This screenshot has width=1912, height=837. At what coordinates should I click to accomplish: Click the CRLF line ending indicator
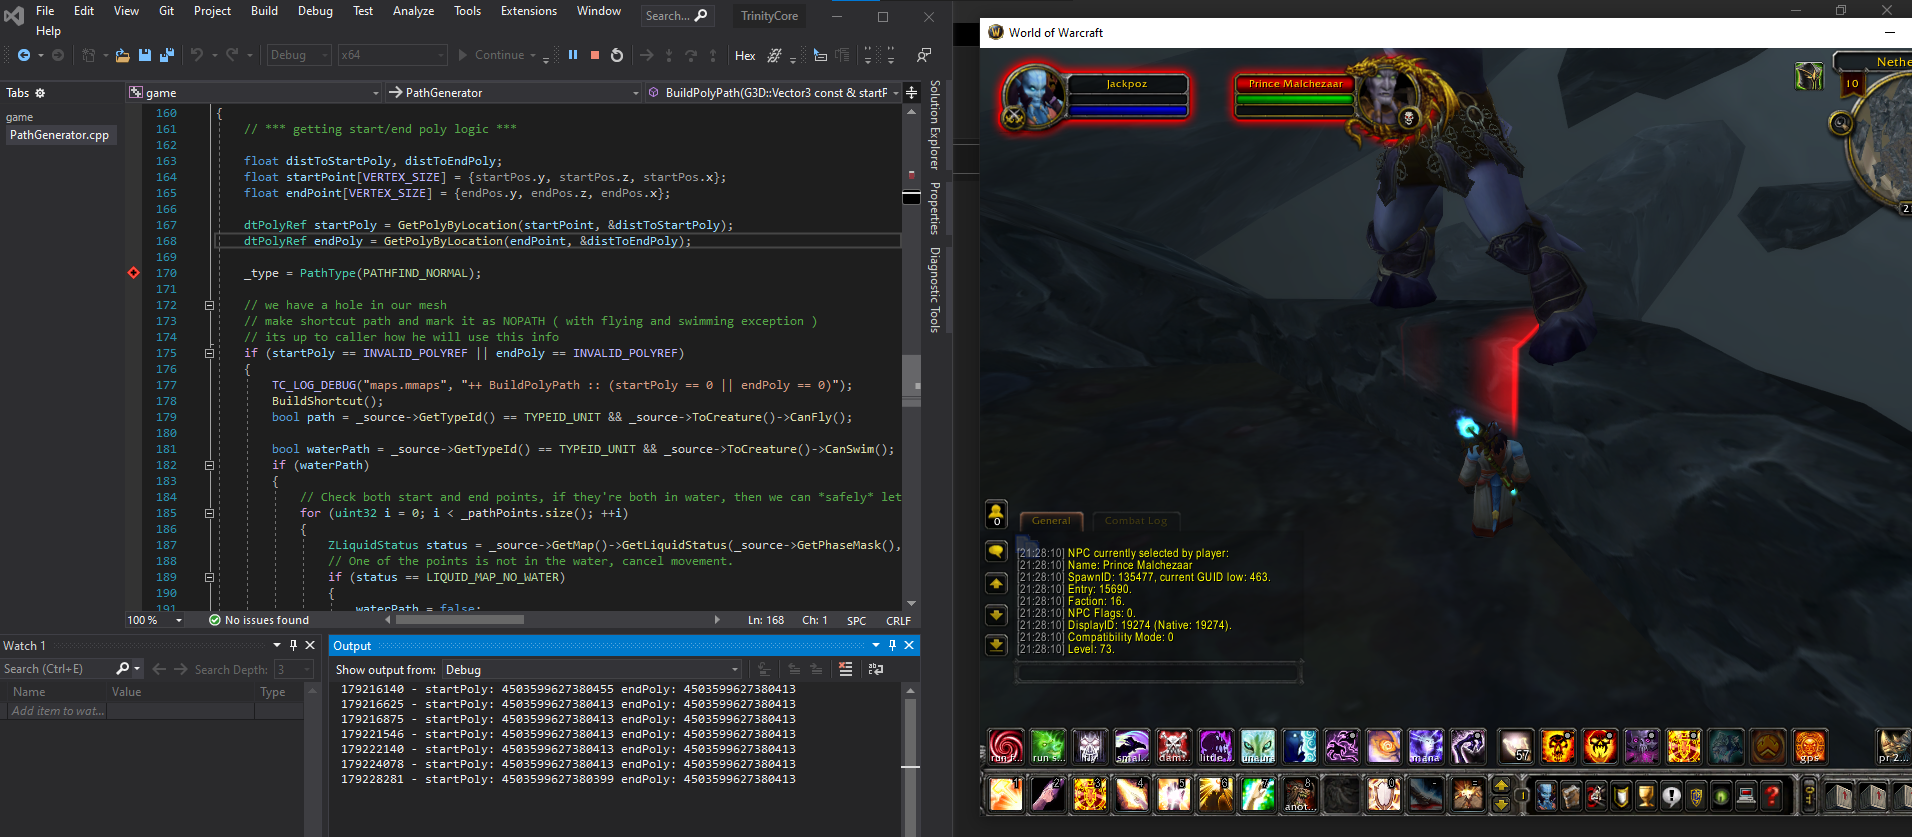(x=898, y=620)
